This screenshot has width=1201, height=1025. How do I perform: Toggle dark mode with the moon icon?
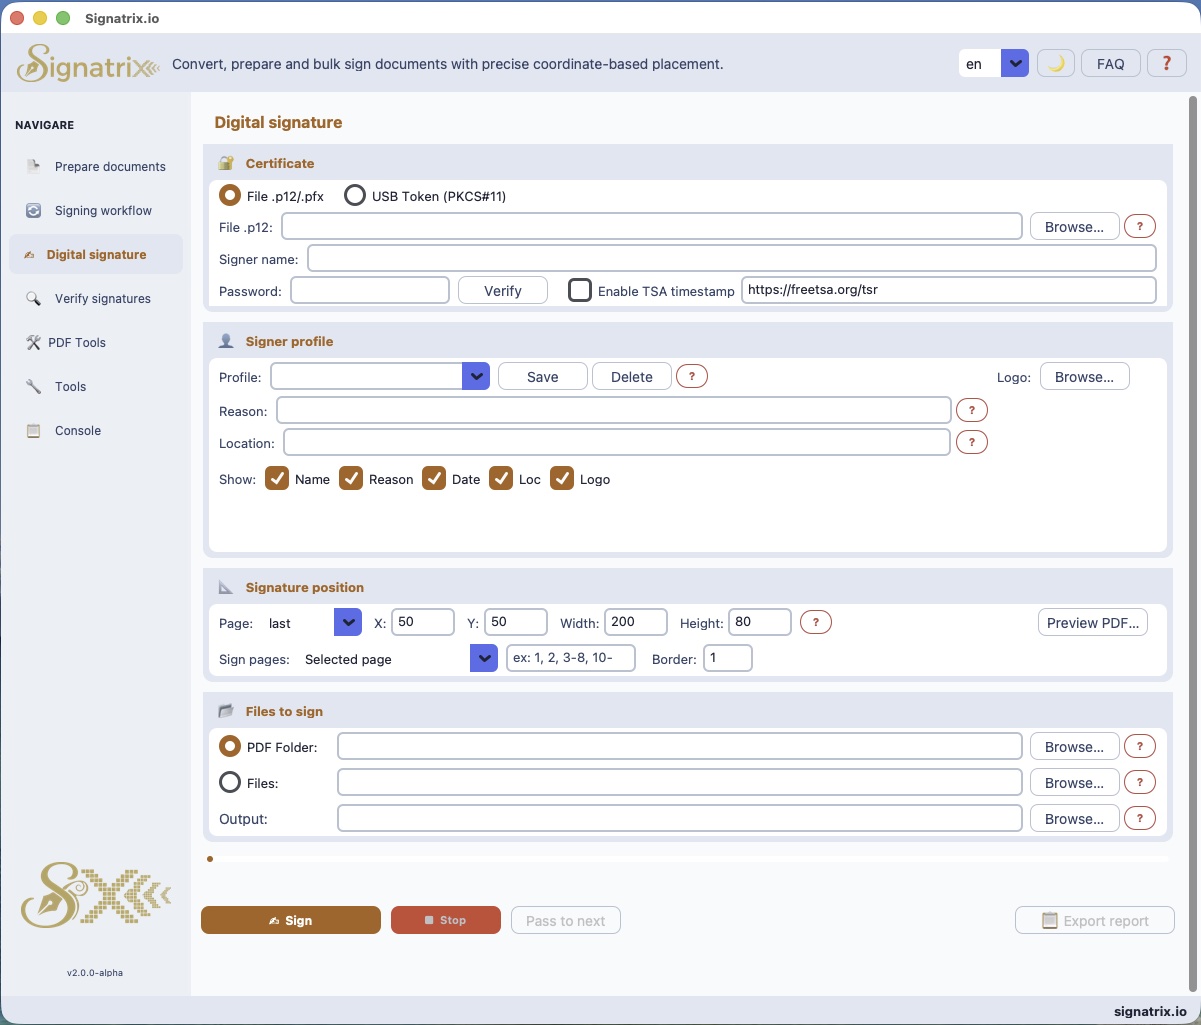pyautogui.click(x=1055, y=62)
